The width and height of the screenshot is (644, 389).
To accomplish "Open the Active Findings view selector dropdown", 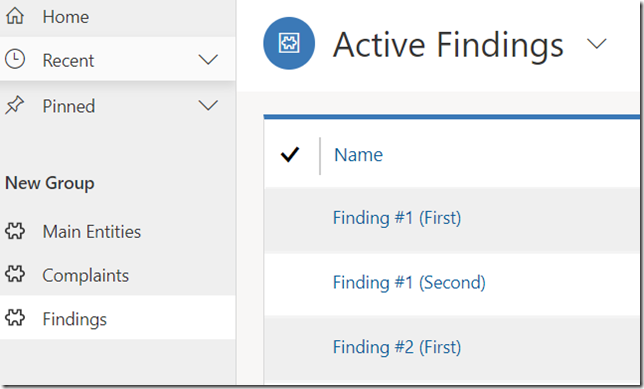I will coord(596,44).
